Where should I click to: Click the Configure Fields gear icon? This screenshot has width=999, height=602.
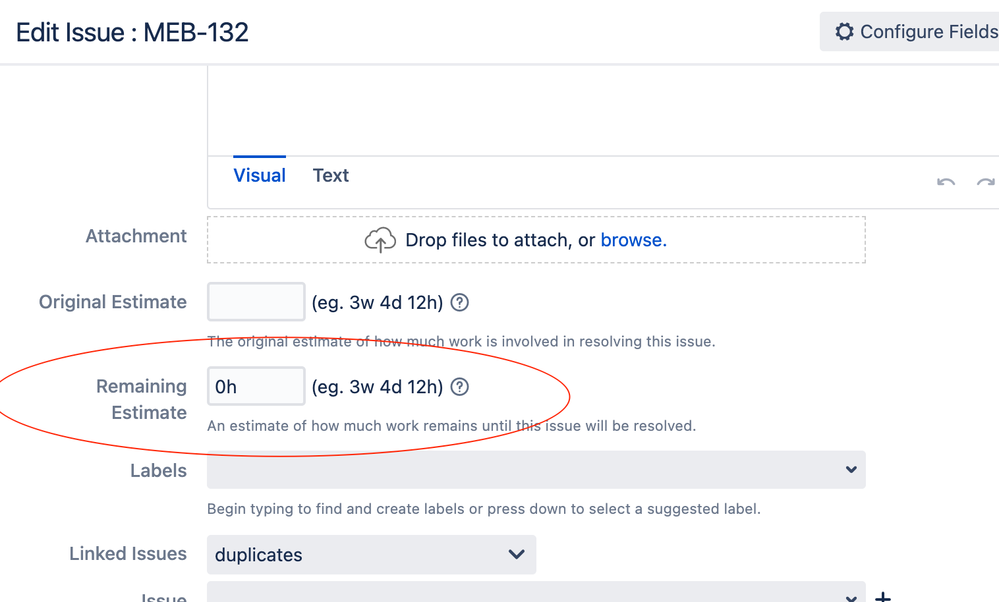click(x=844, y=32)
